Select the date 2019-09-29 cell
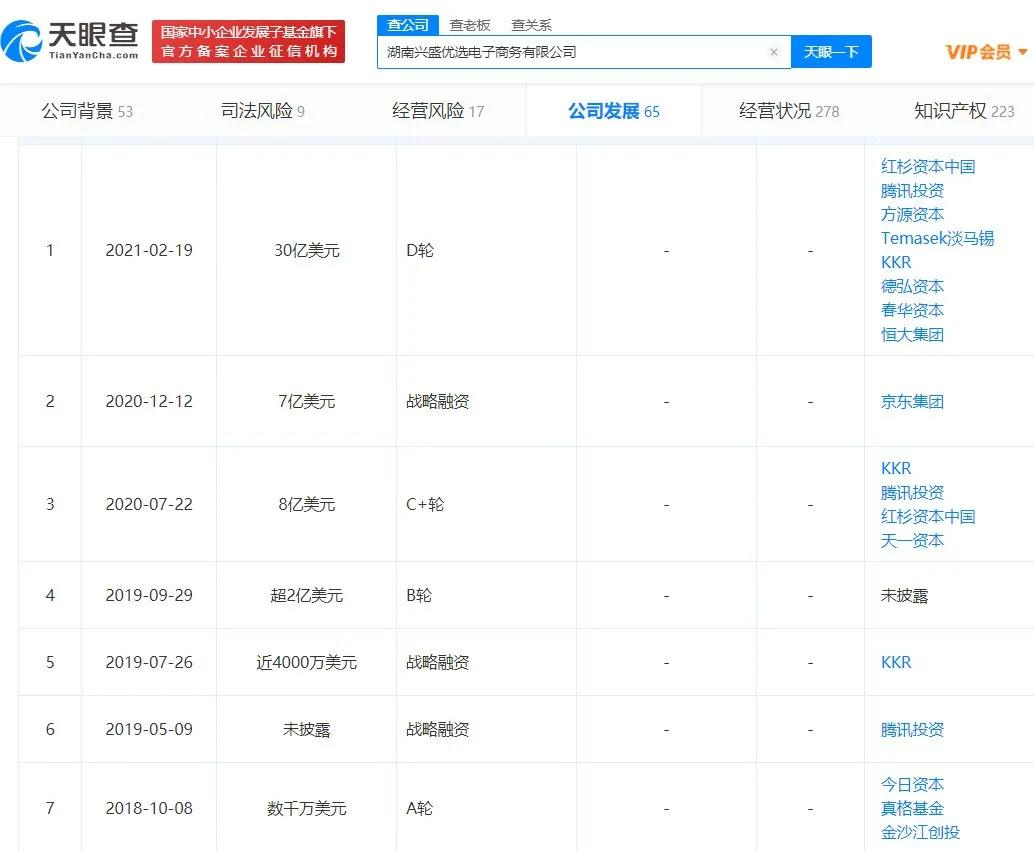The image size is (1034, 851). click(x=149, y=596)
